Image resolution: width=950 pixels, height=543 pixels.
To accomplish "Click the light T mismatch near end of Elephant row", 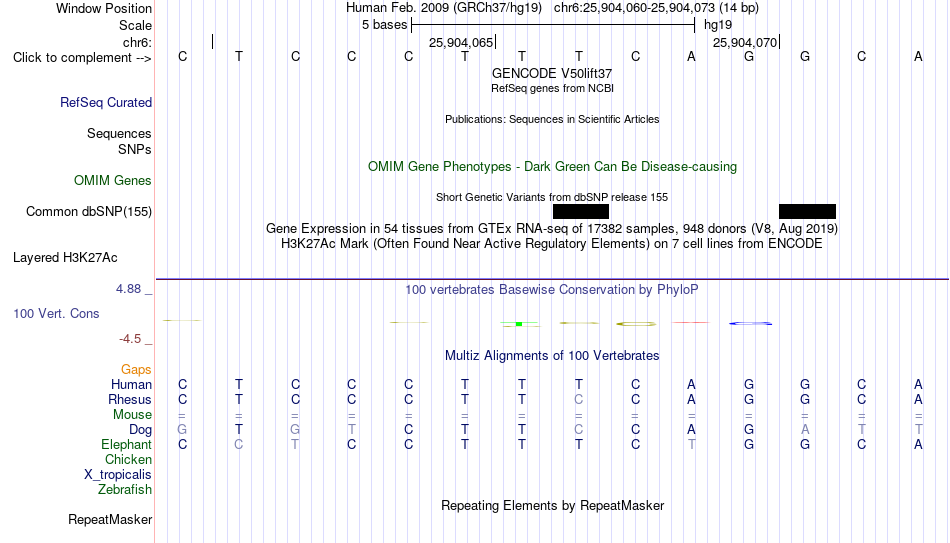I will [691, 444].
